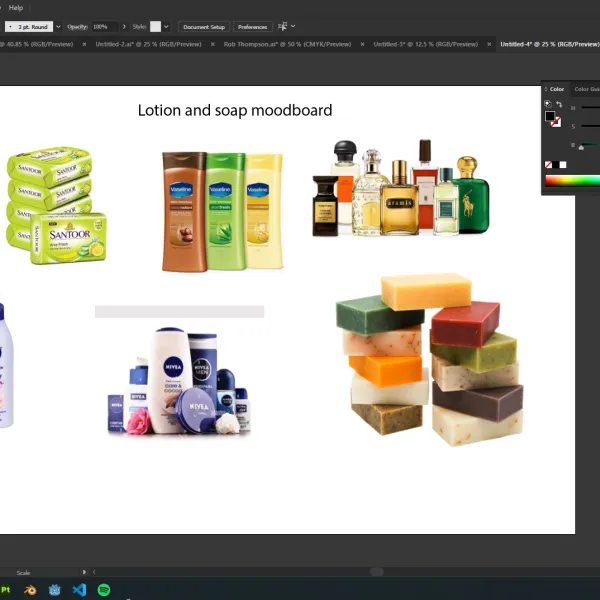Close the Untitled-3 tab

[489, 44]
